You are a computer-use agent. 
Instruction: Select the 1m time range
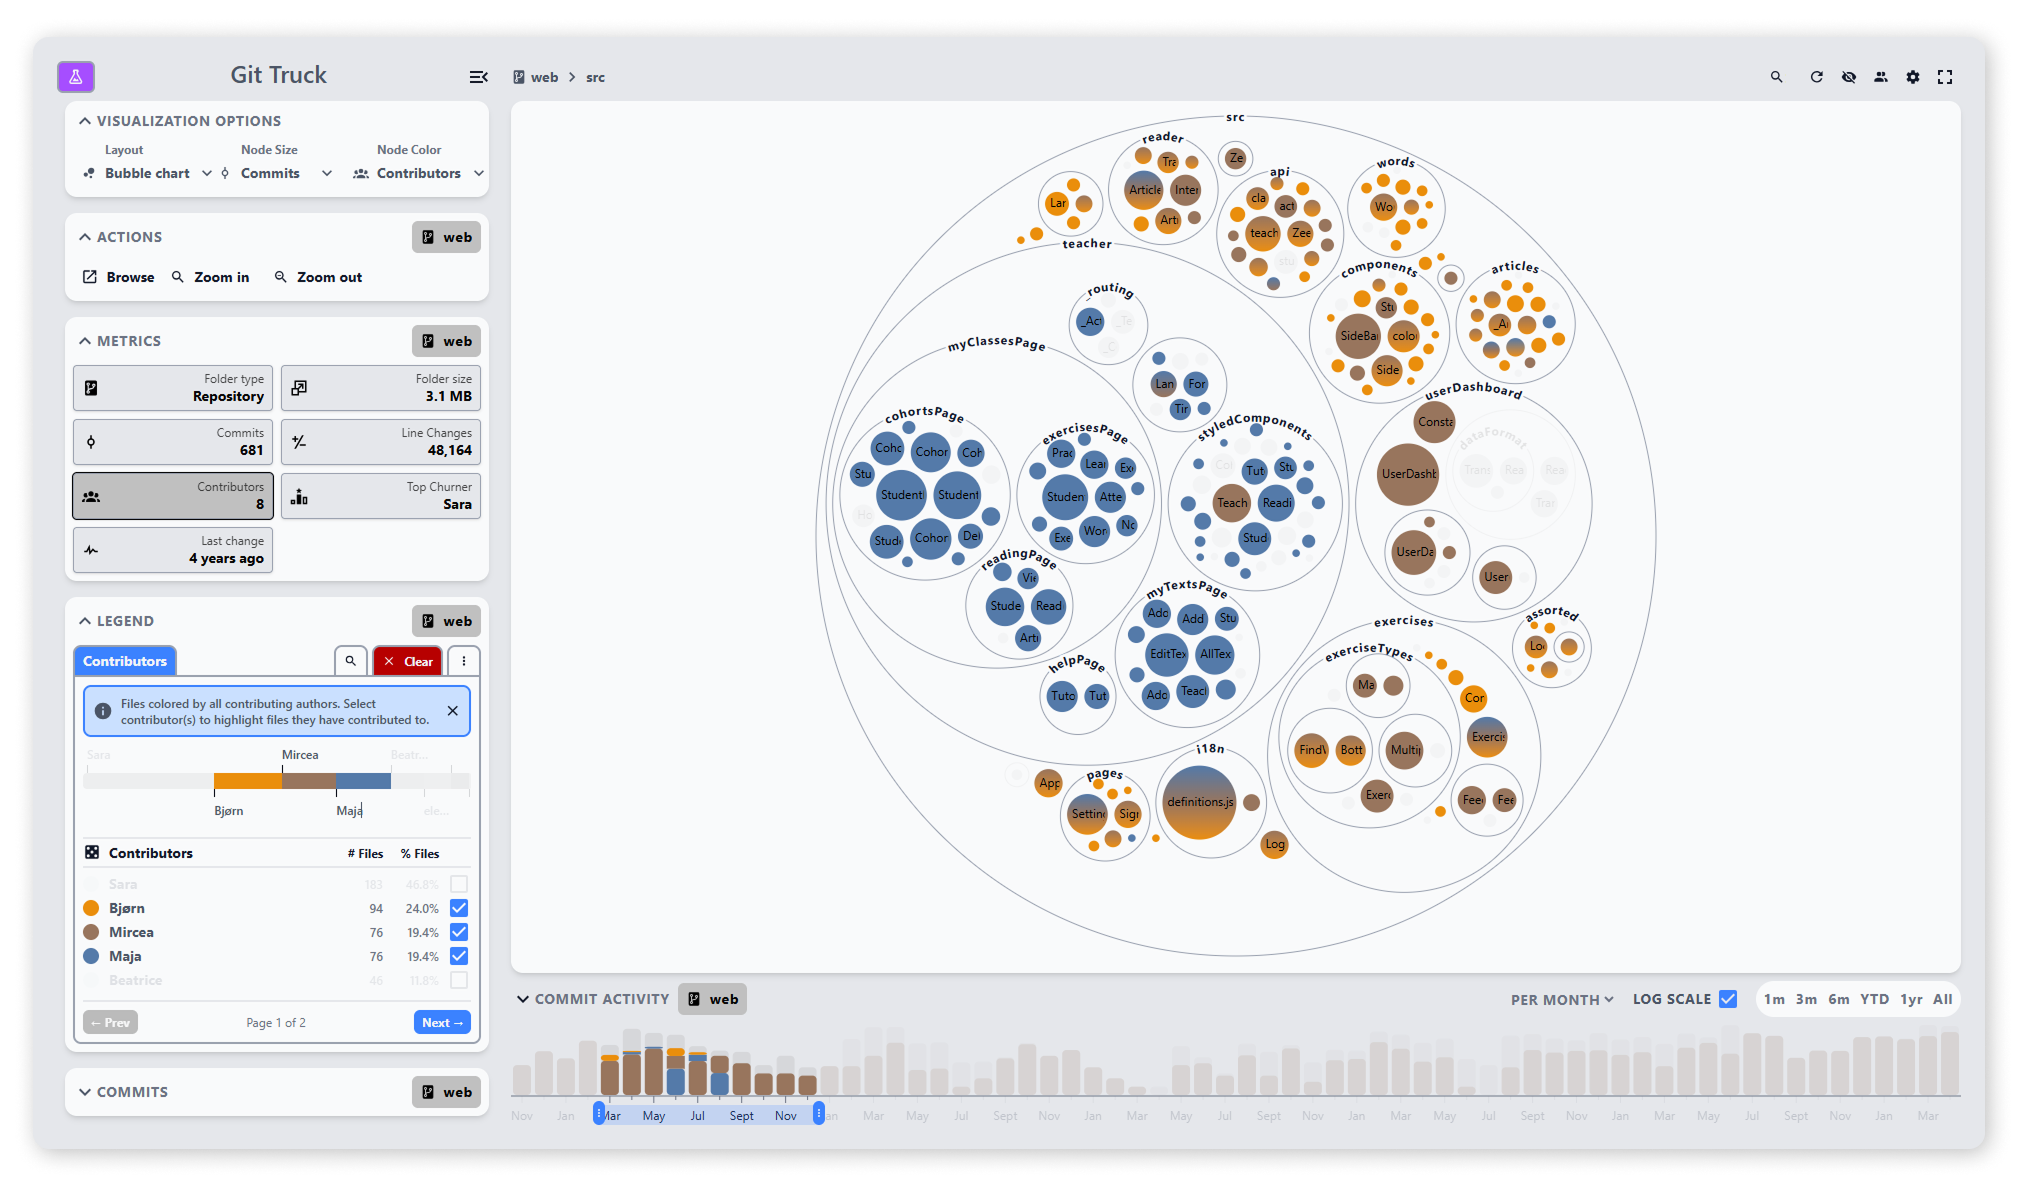[1774, 999]
